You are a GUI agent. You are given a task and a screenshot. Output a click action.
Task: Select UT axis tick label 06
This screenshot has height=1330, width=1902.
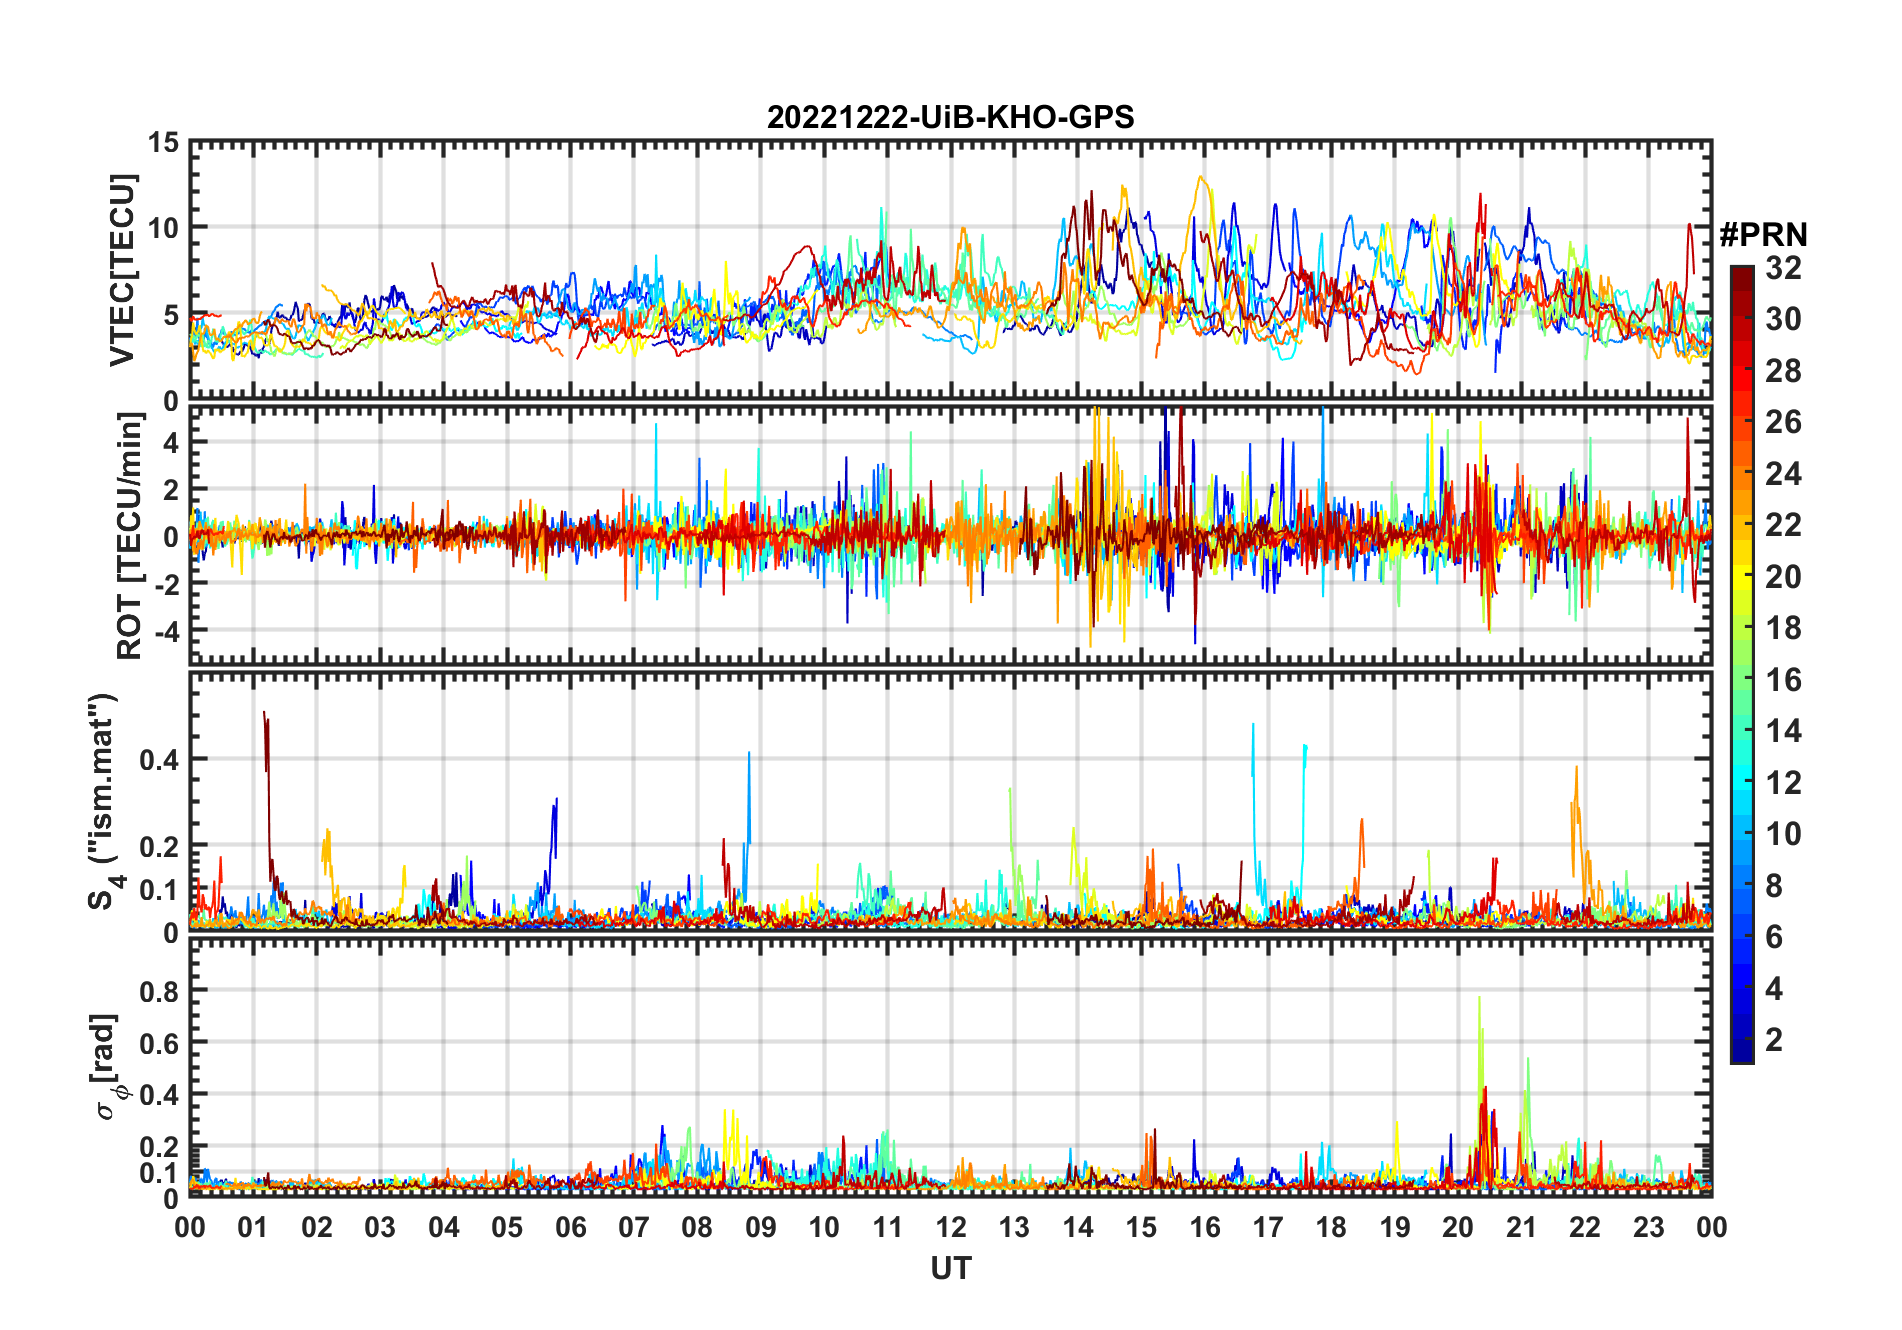tap(570, 1227)
